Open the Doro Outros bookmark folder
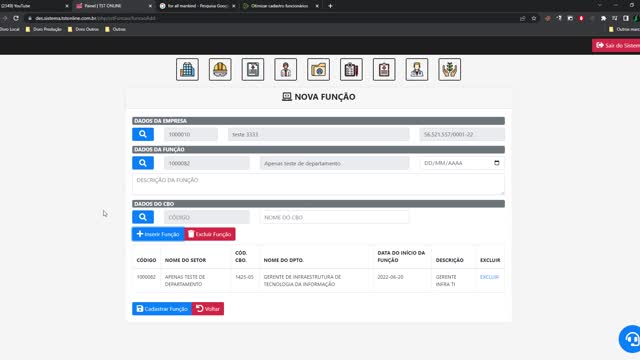The width and height of the screenshot is (640, 360). pos(83,29)
